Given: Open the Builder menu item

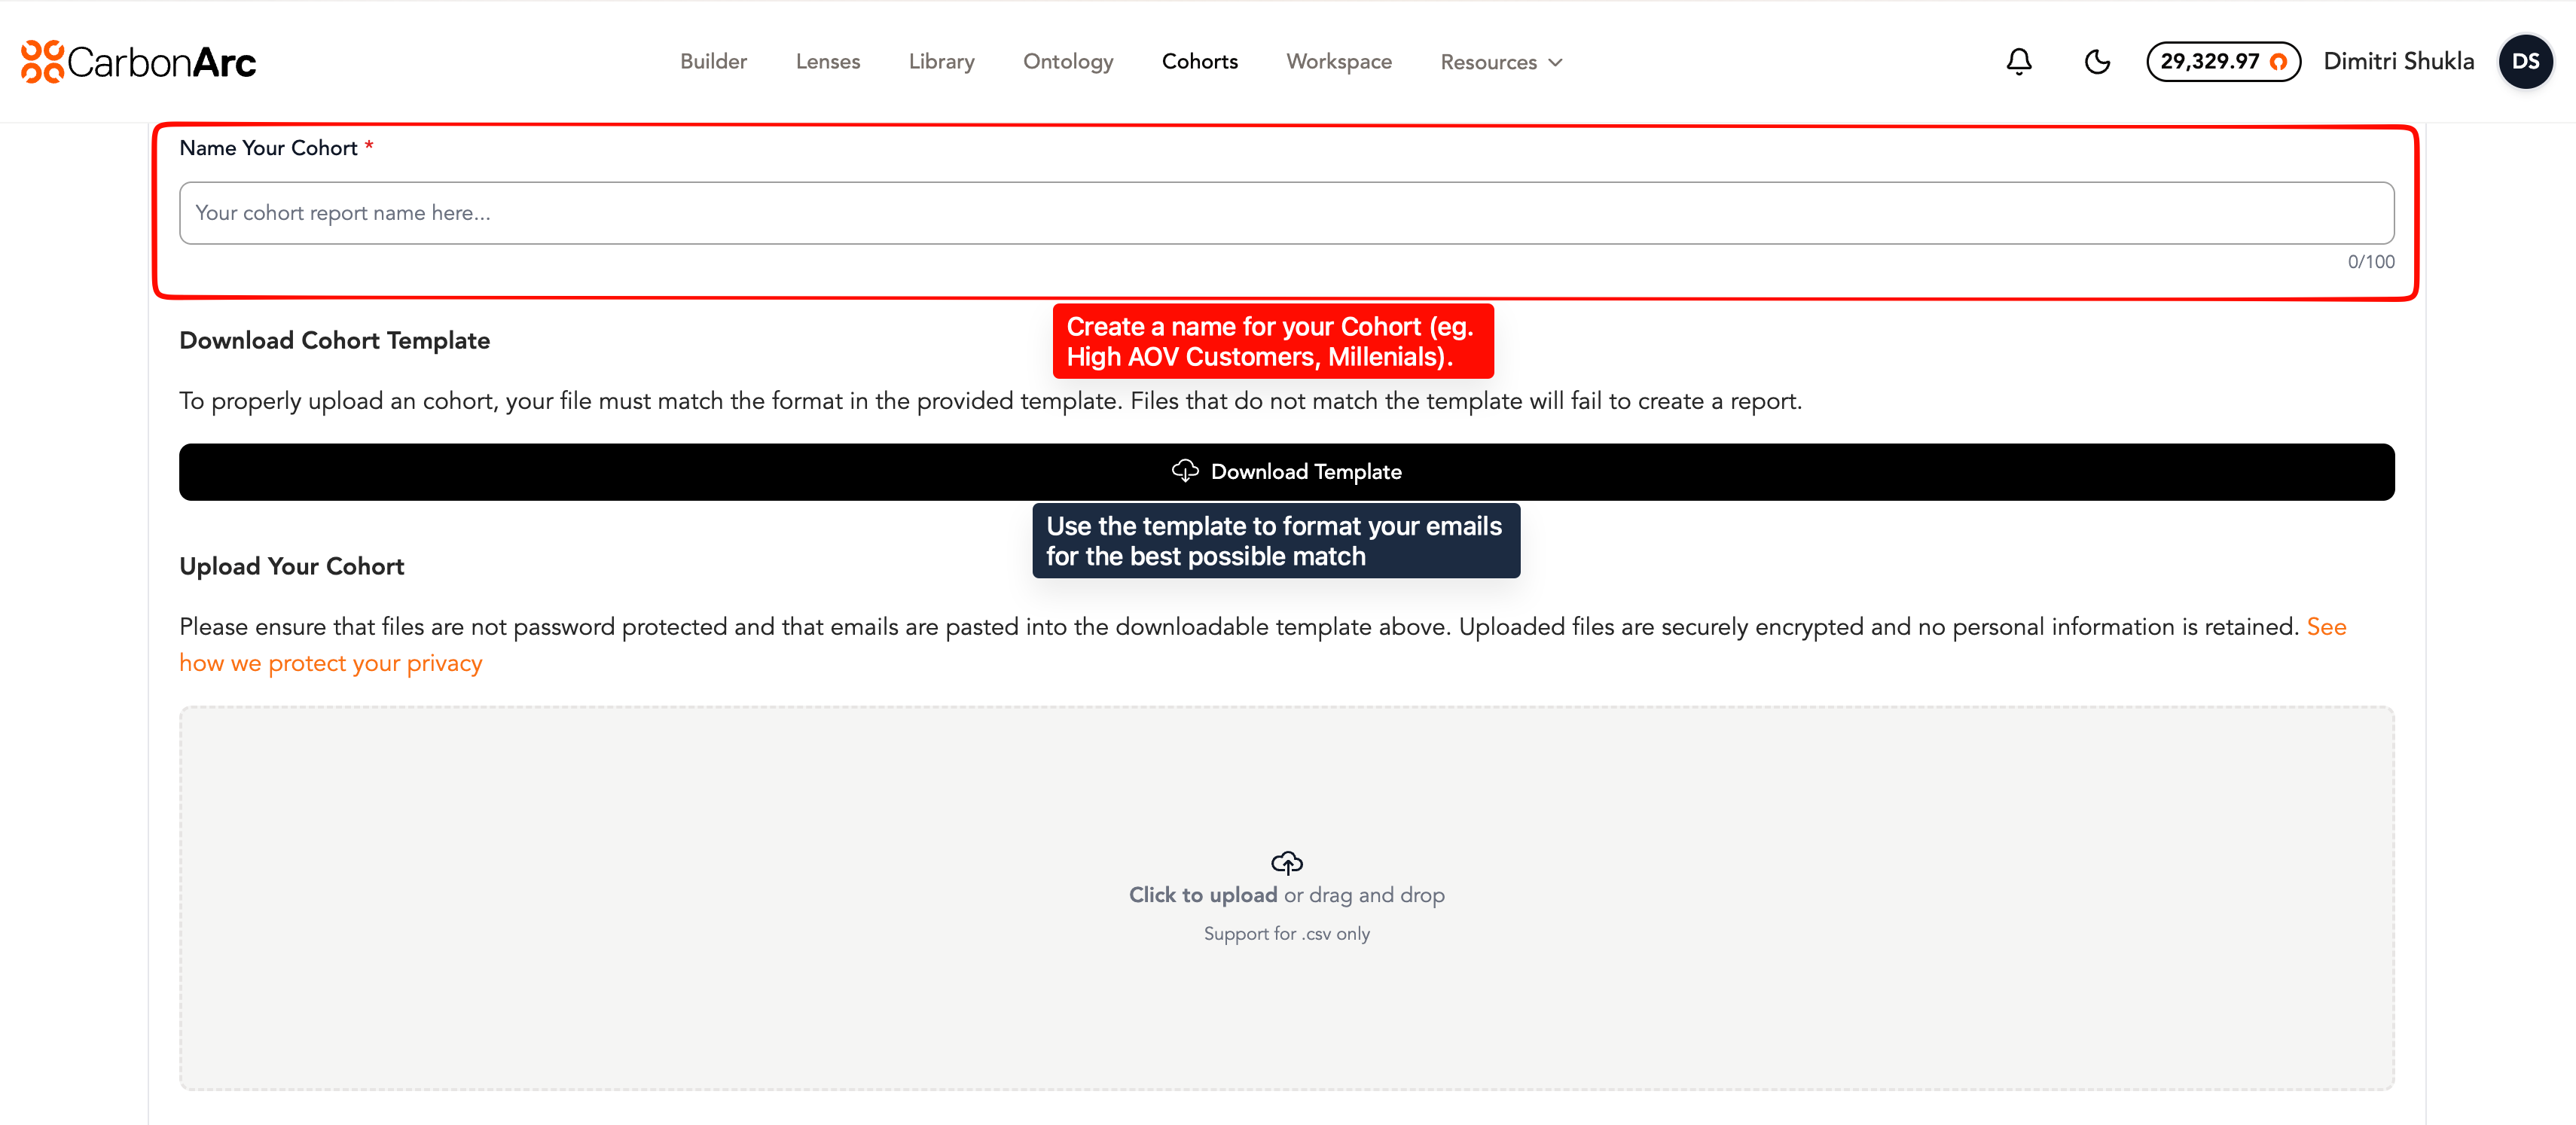Looking at the screenshot, I should [x=713, y=62].
